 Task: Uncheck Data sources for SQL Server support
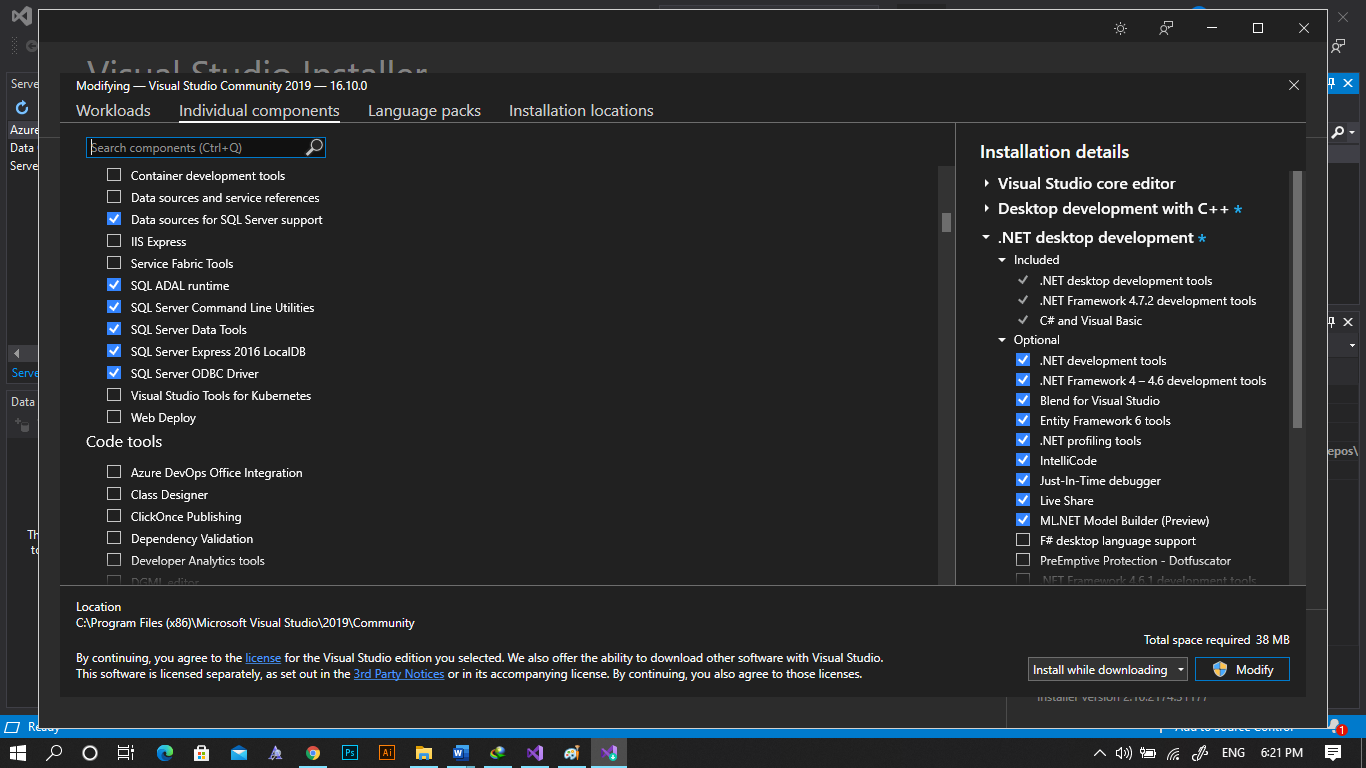pyautogui.click(x=114, y=219)
